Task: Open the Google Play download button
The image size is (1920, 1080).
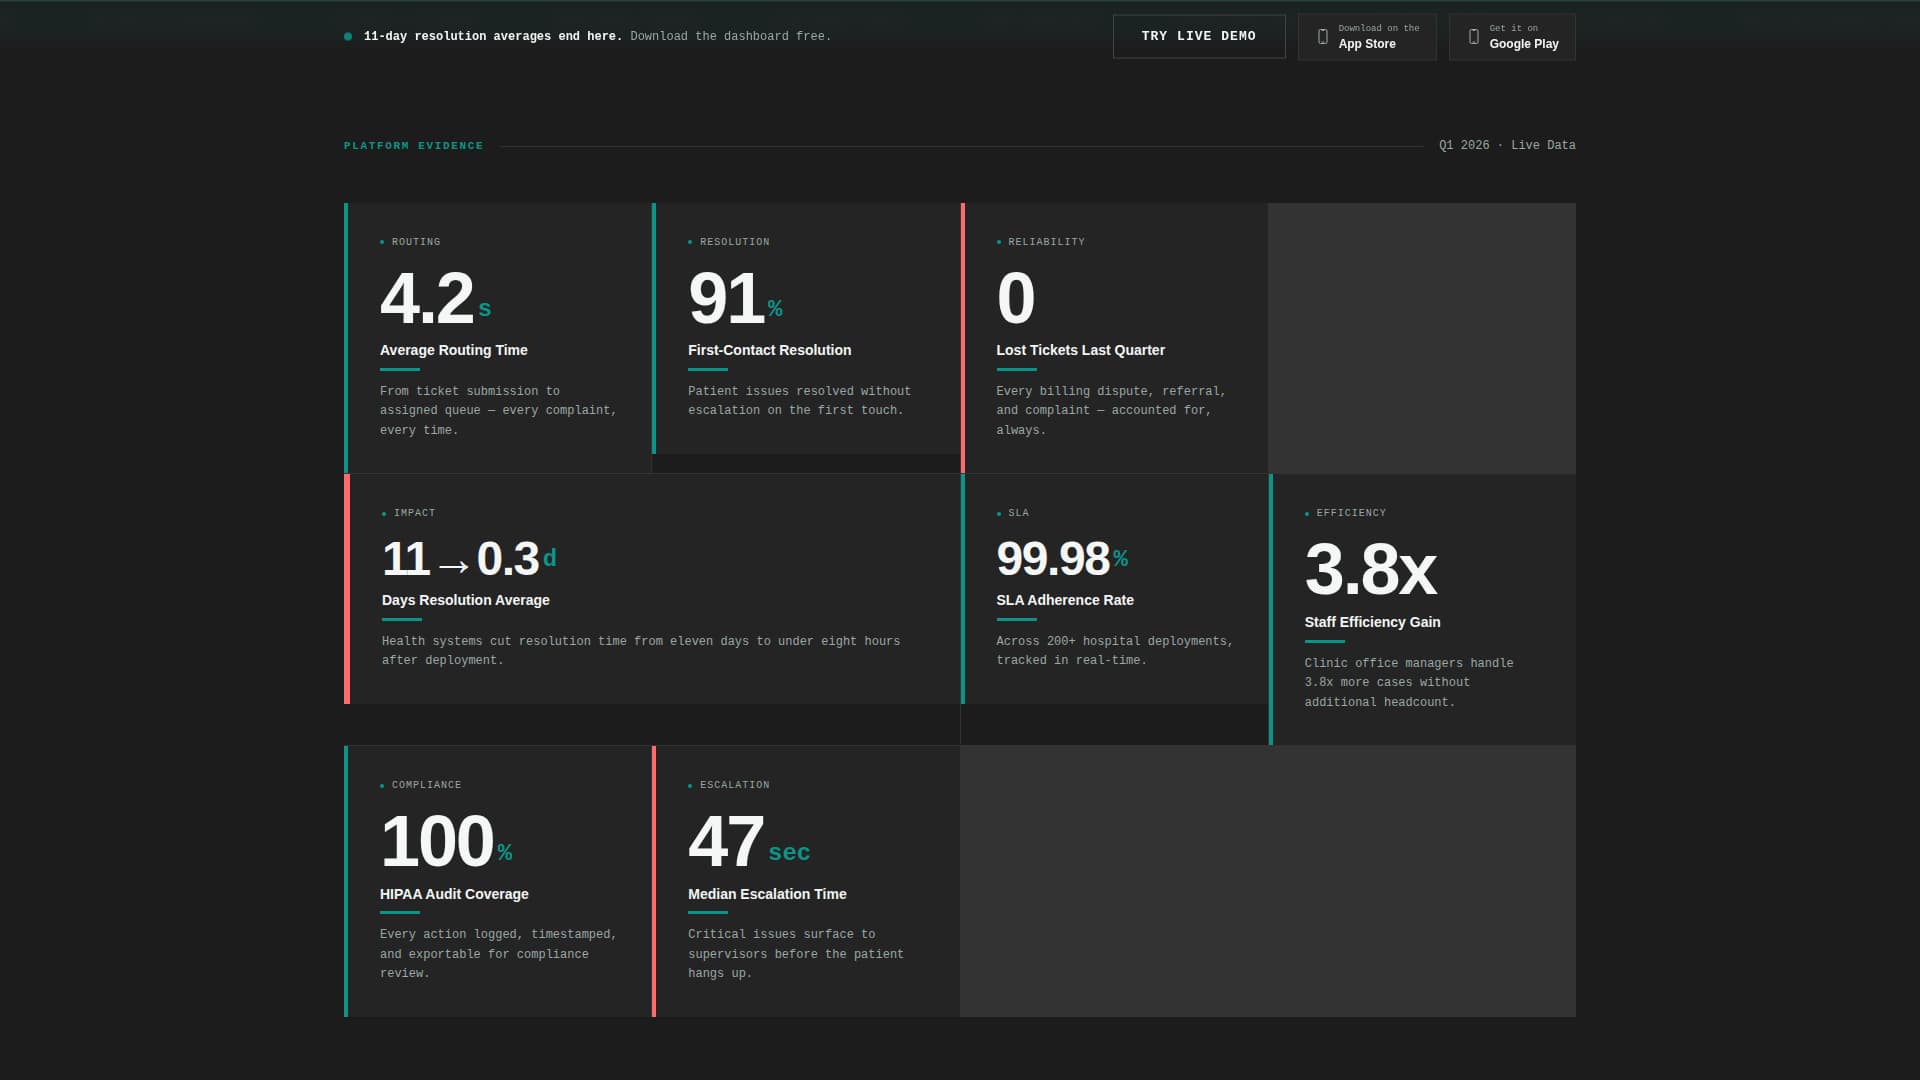Action: tap(1512, 37)
